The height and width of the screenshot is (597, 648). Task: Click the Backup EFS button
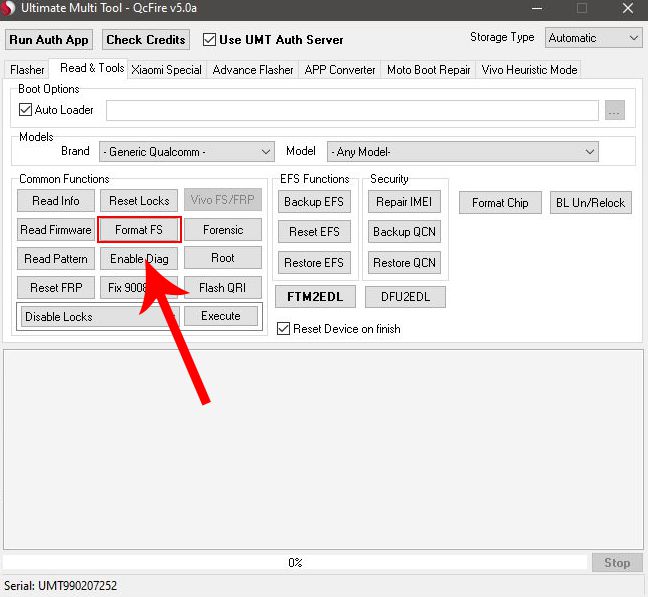pyautogui.click(x=314, y=202)
